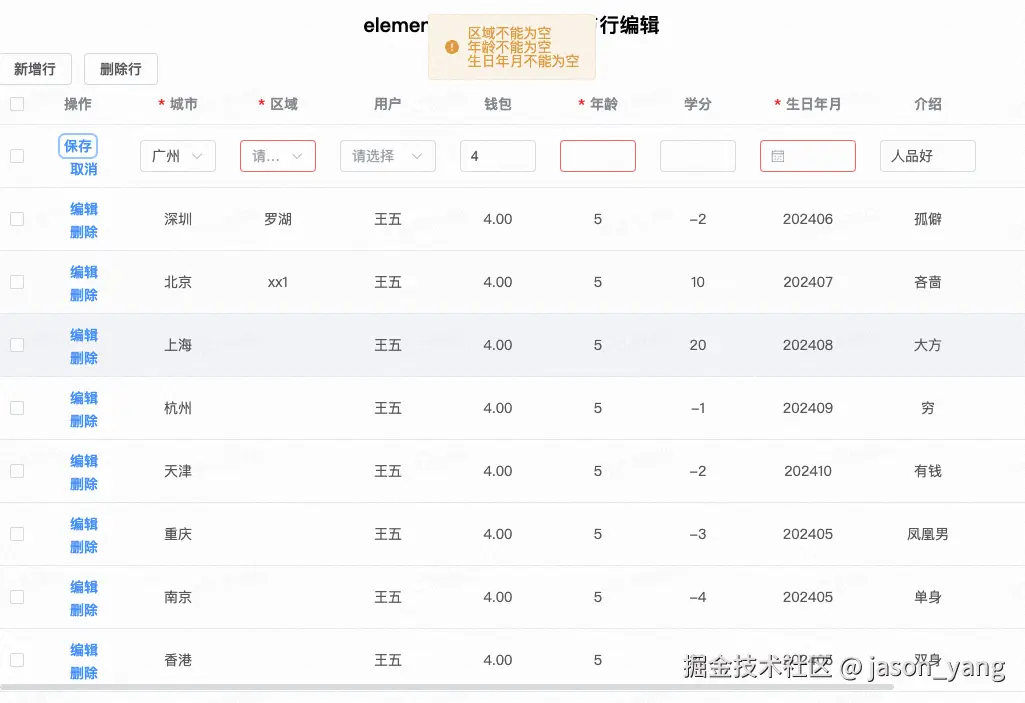The image size is (1025, 703).
Task: Click the validation warning message popup
Action: pyautogui.click(x=512, y=47)
